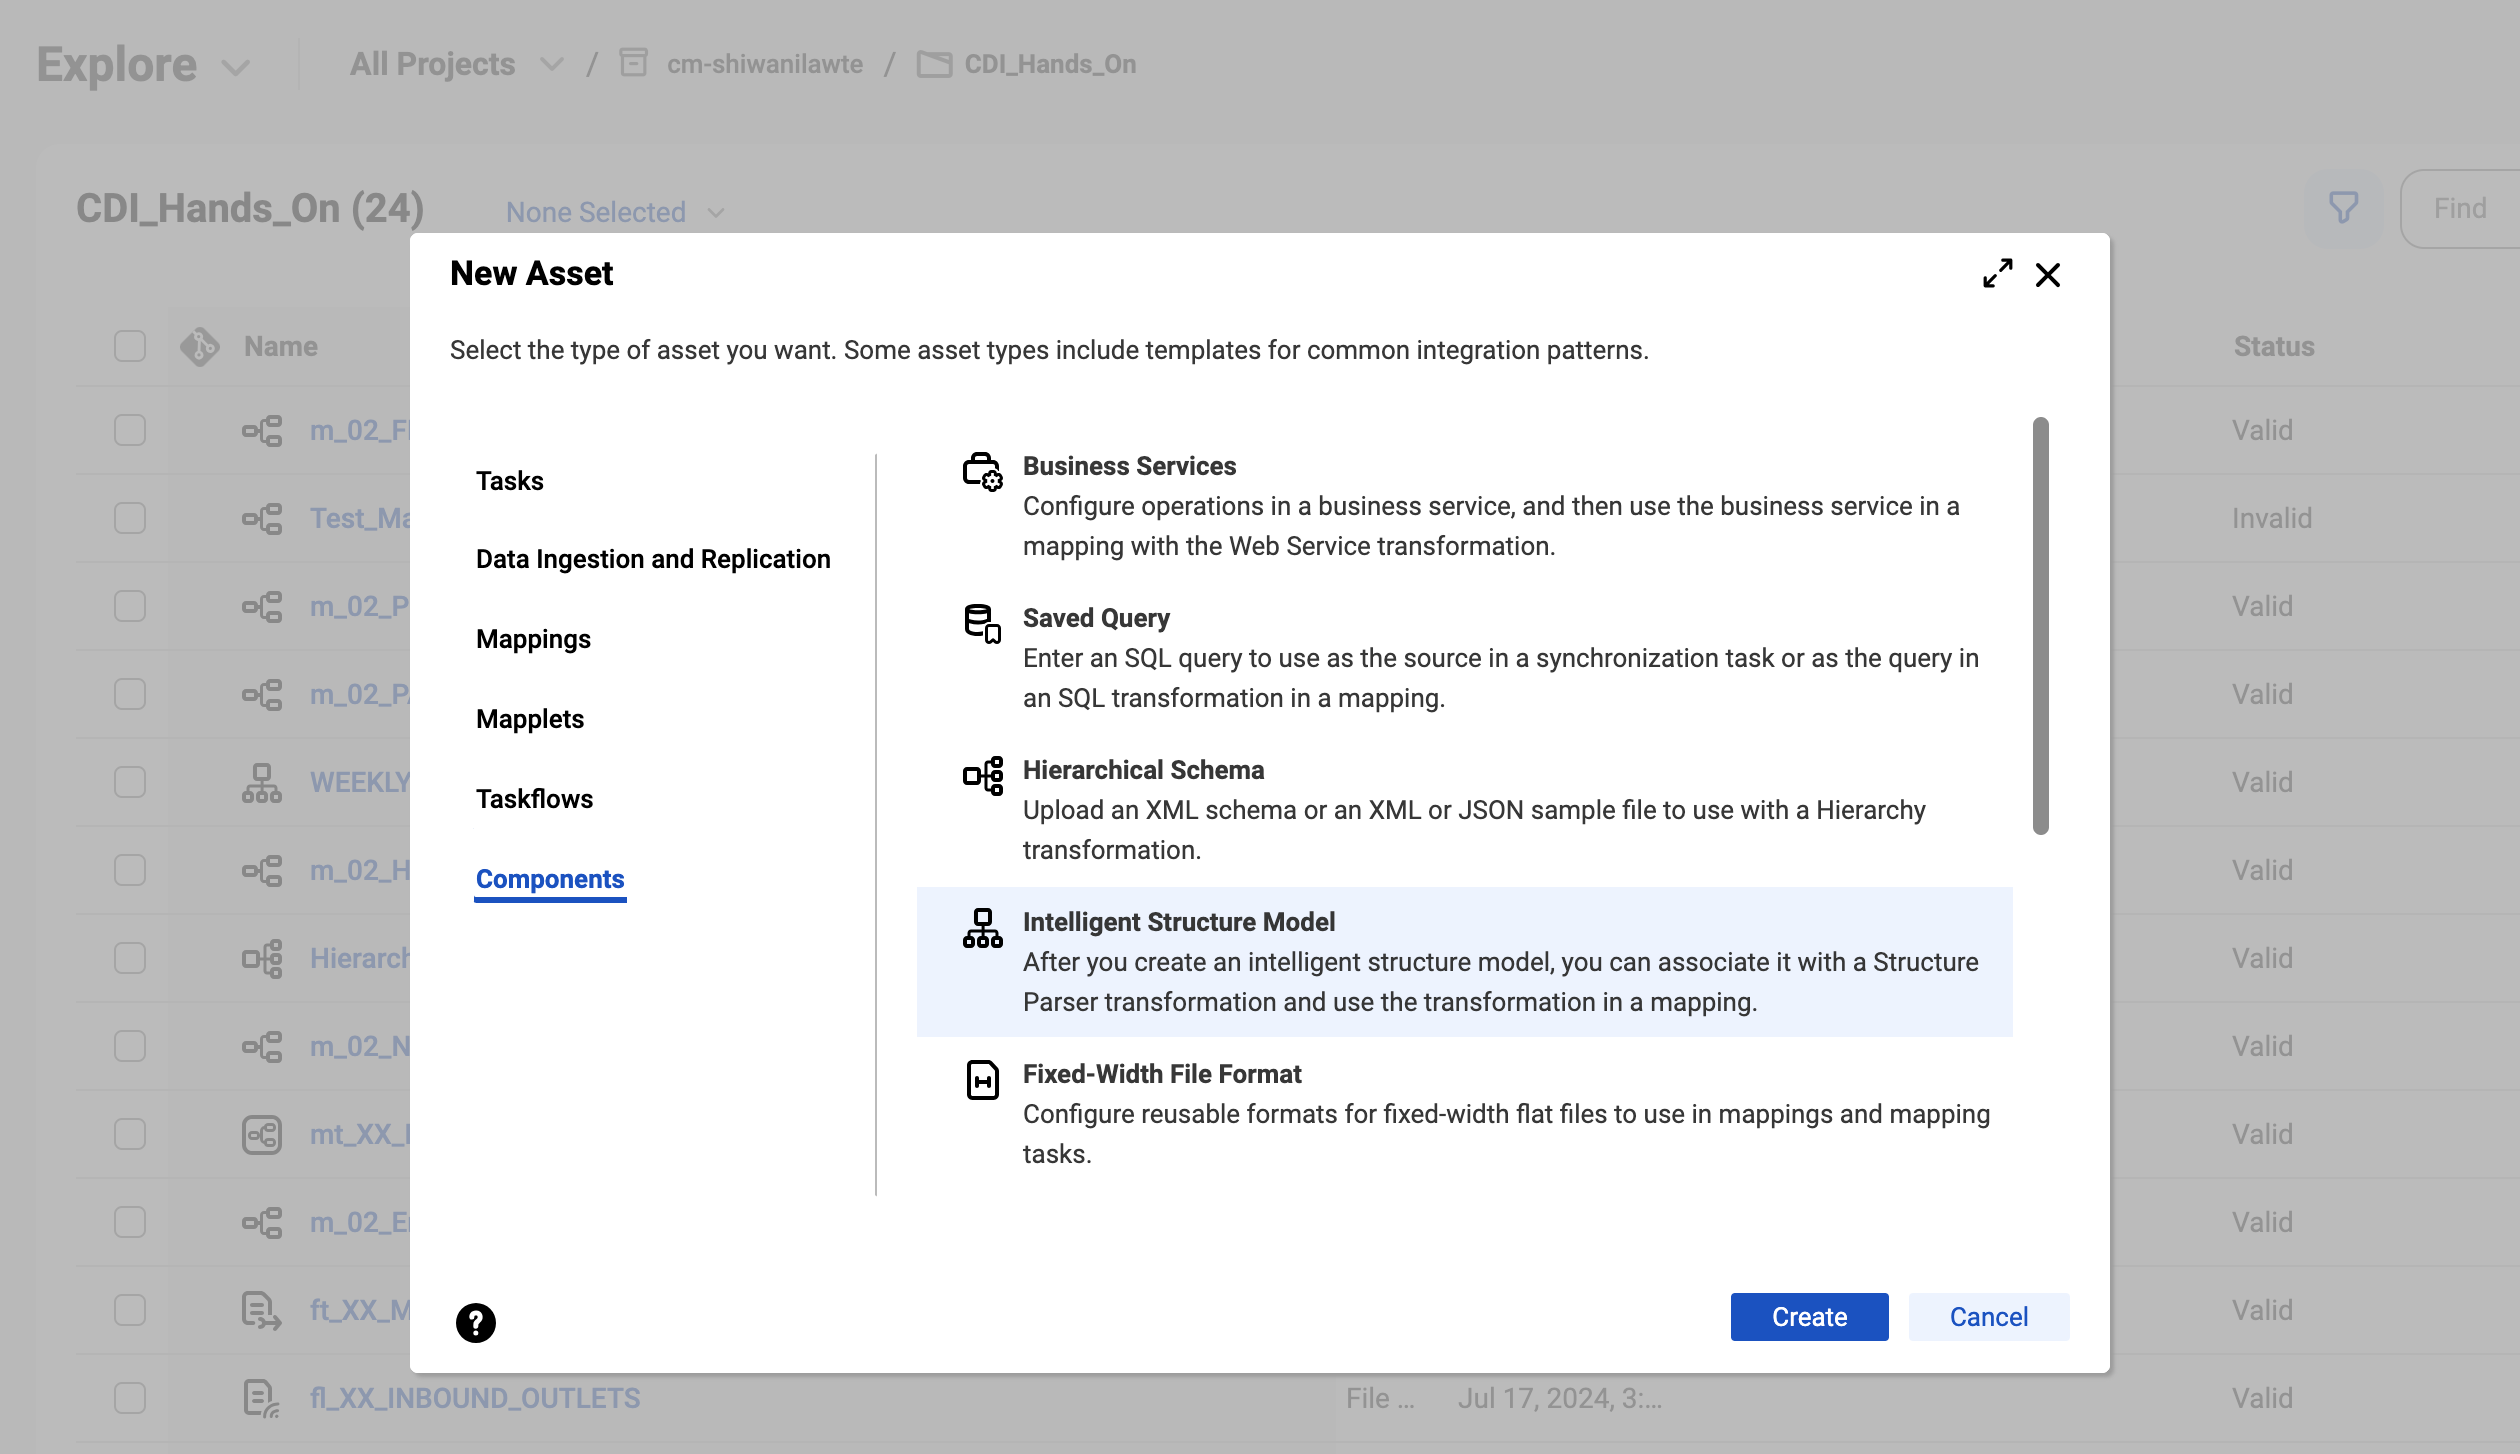The image size is (2520, 1454).
Task: Select the Mappings category
Action: click(533, 639)
